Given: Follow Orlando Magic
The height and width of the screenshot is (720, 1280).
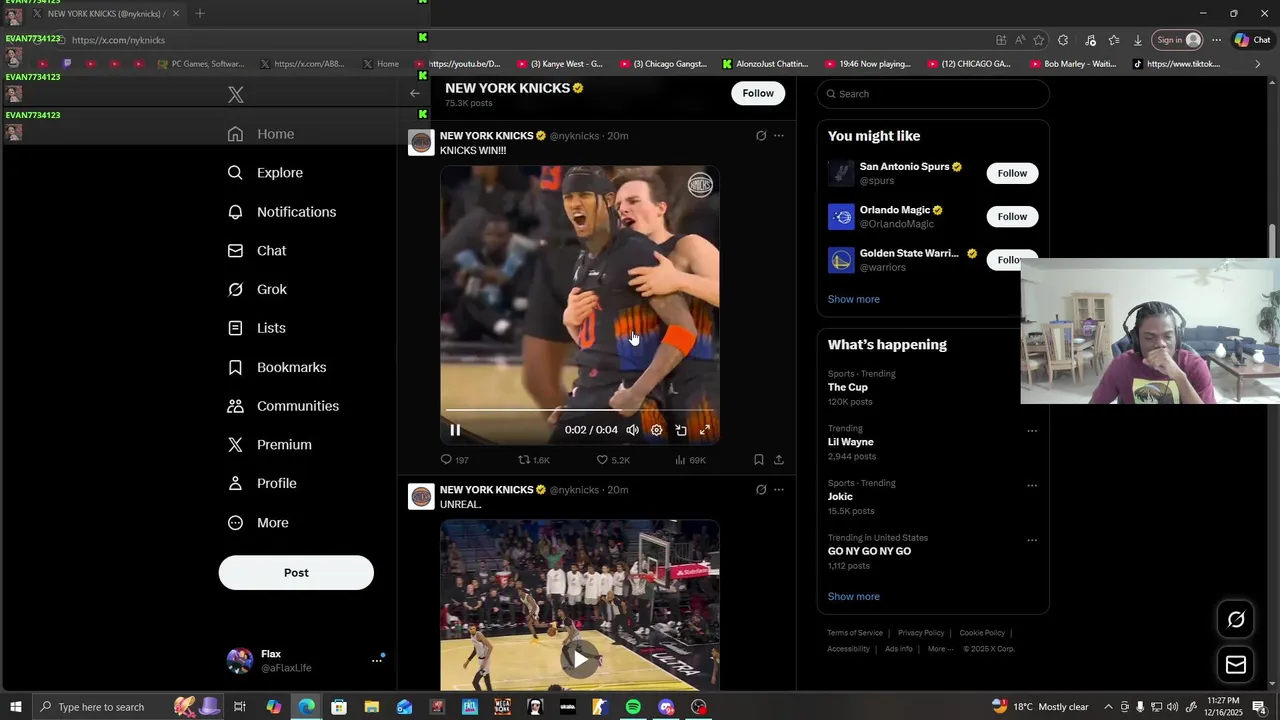Looking at the screenshot, I should coord(1012,217).
